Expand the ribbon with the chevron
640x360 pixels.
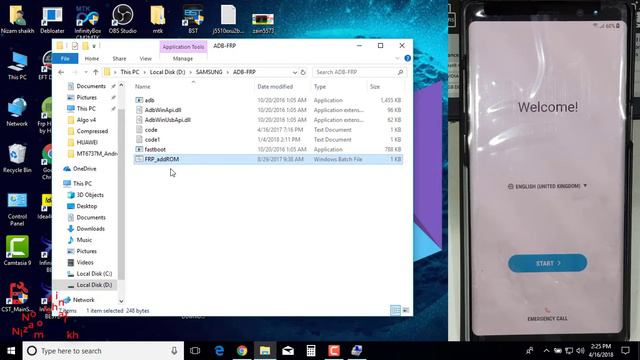(398, 58)
